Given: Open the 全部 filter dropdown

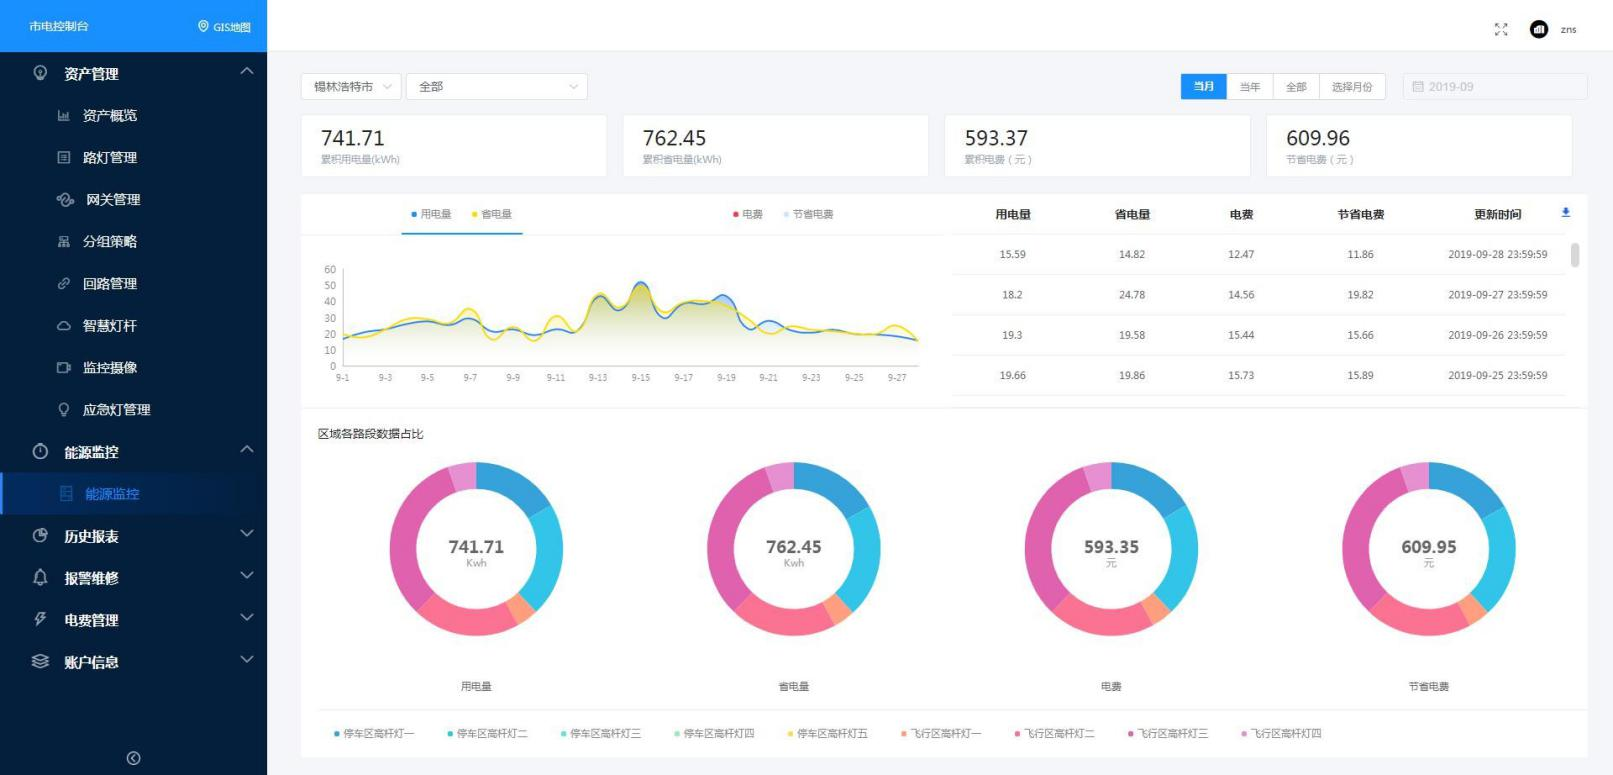Looking at the screenshot, I should (x=496, y=87).
